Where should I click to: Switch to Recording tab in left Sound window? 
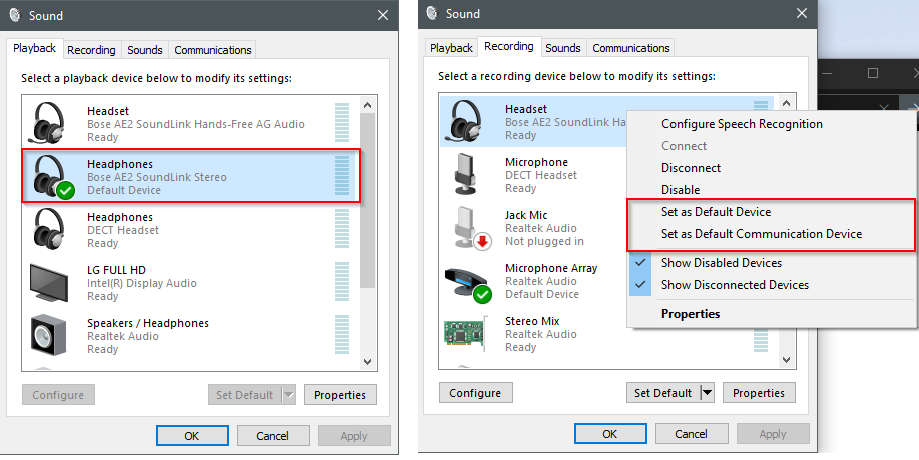[x=91, y=50]
